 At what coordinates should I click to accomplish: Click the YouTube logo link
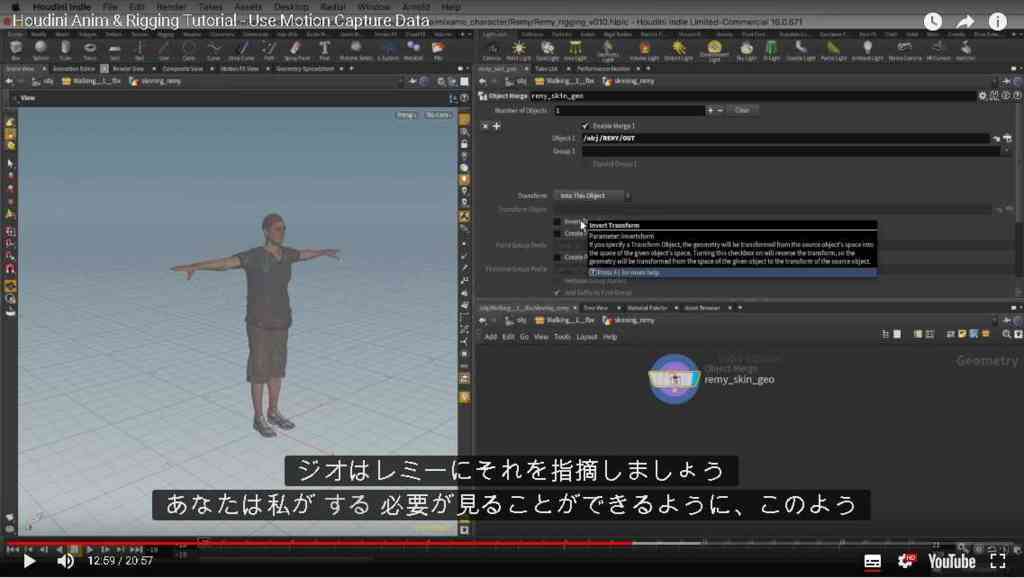(952, 561)
